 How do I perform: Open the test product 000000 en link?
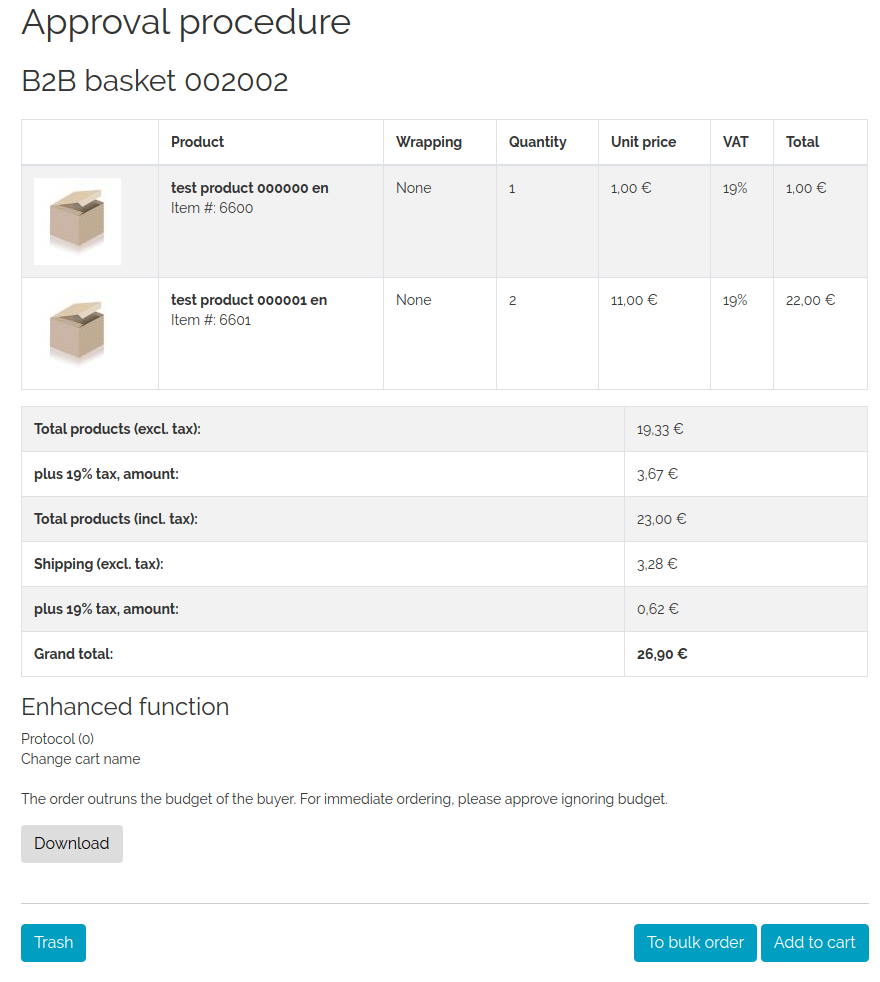coord(249,188)
